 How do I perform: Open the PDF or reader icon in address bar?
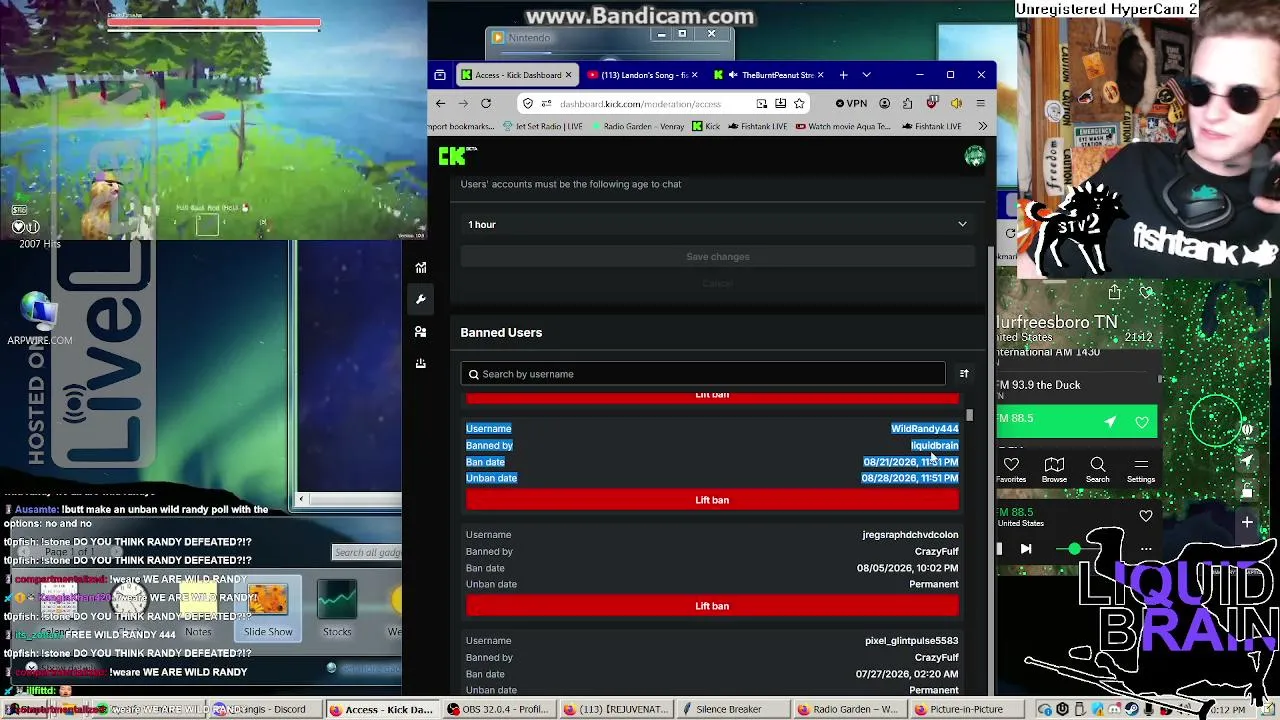click(762, 103)
